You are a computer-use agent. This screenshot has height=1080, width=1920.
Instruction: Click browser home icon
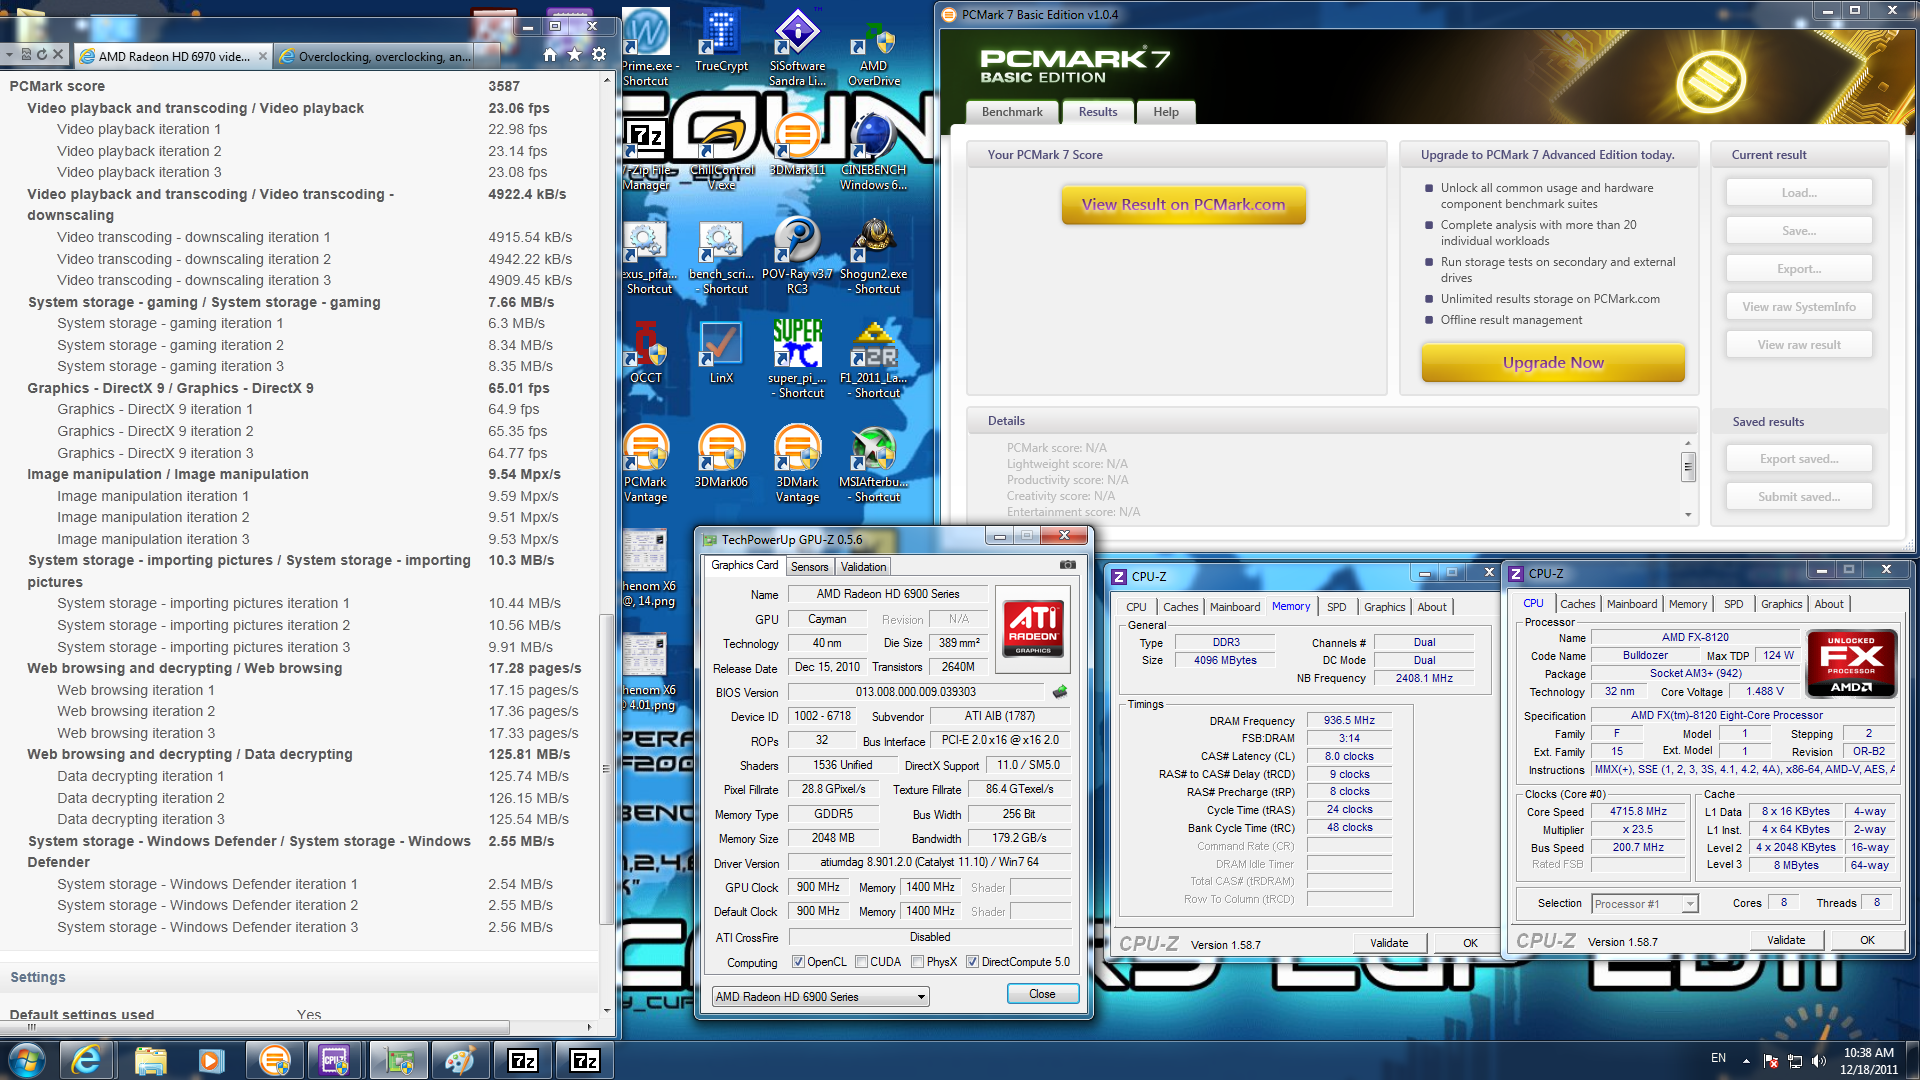(550, 55)
